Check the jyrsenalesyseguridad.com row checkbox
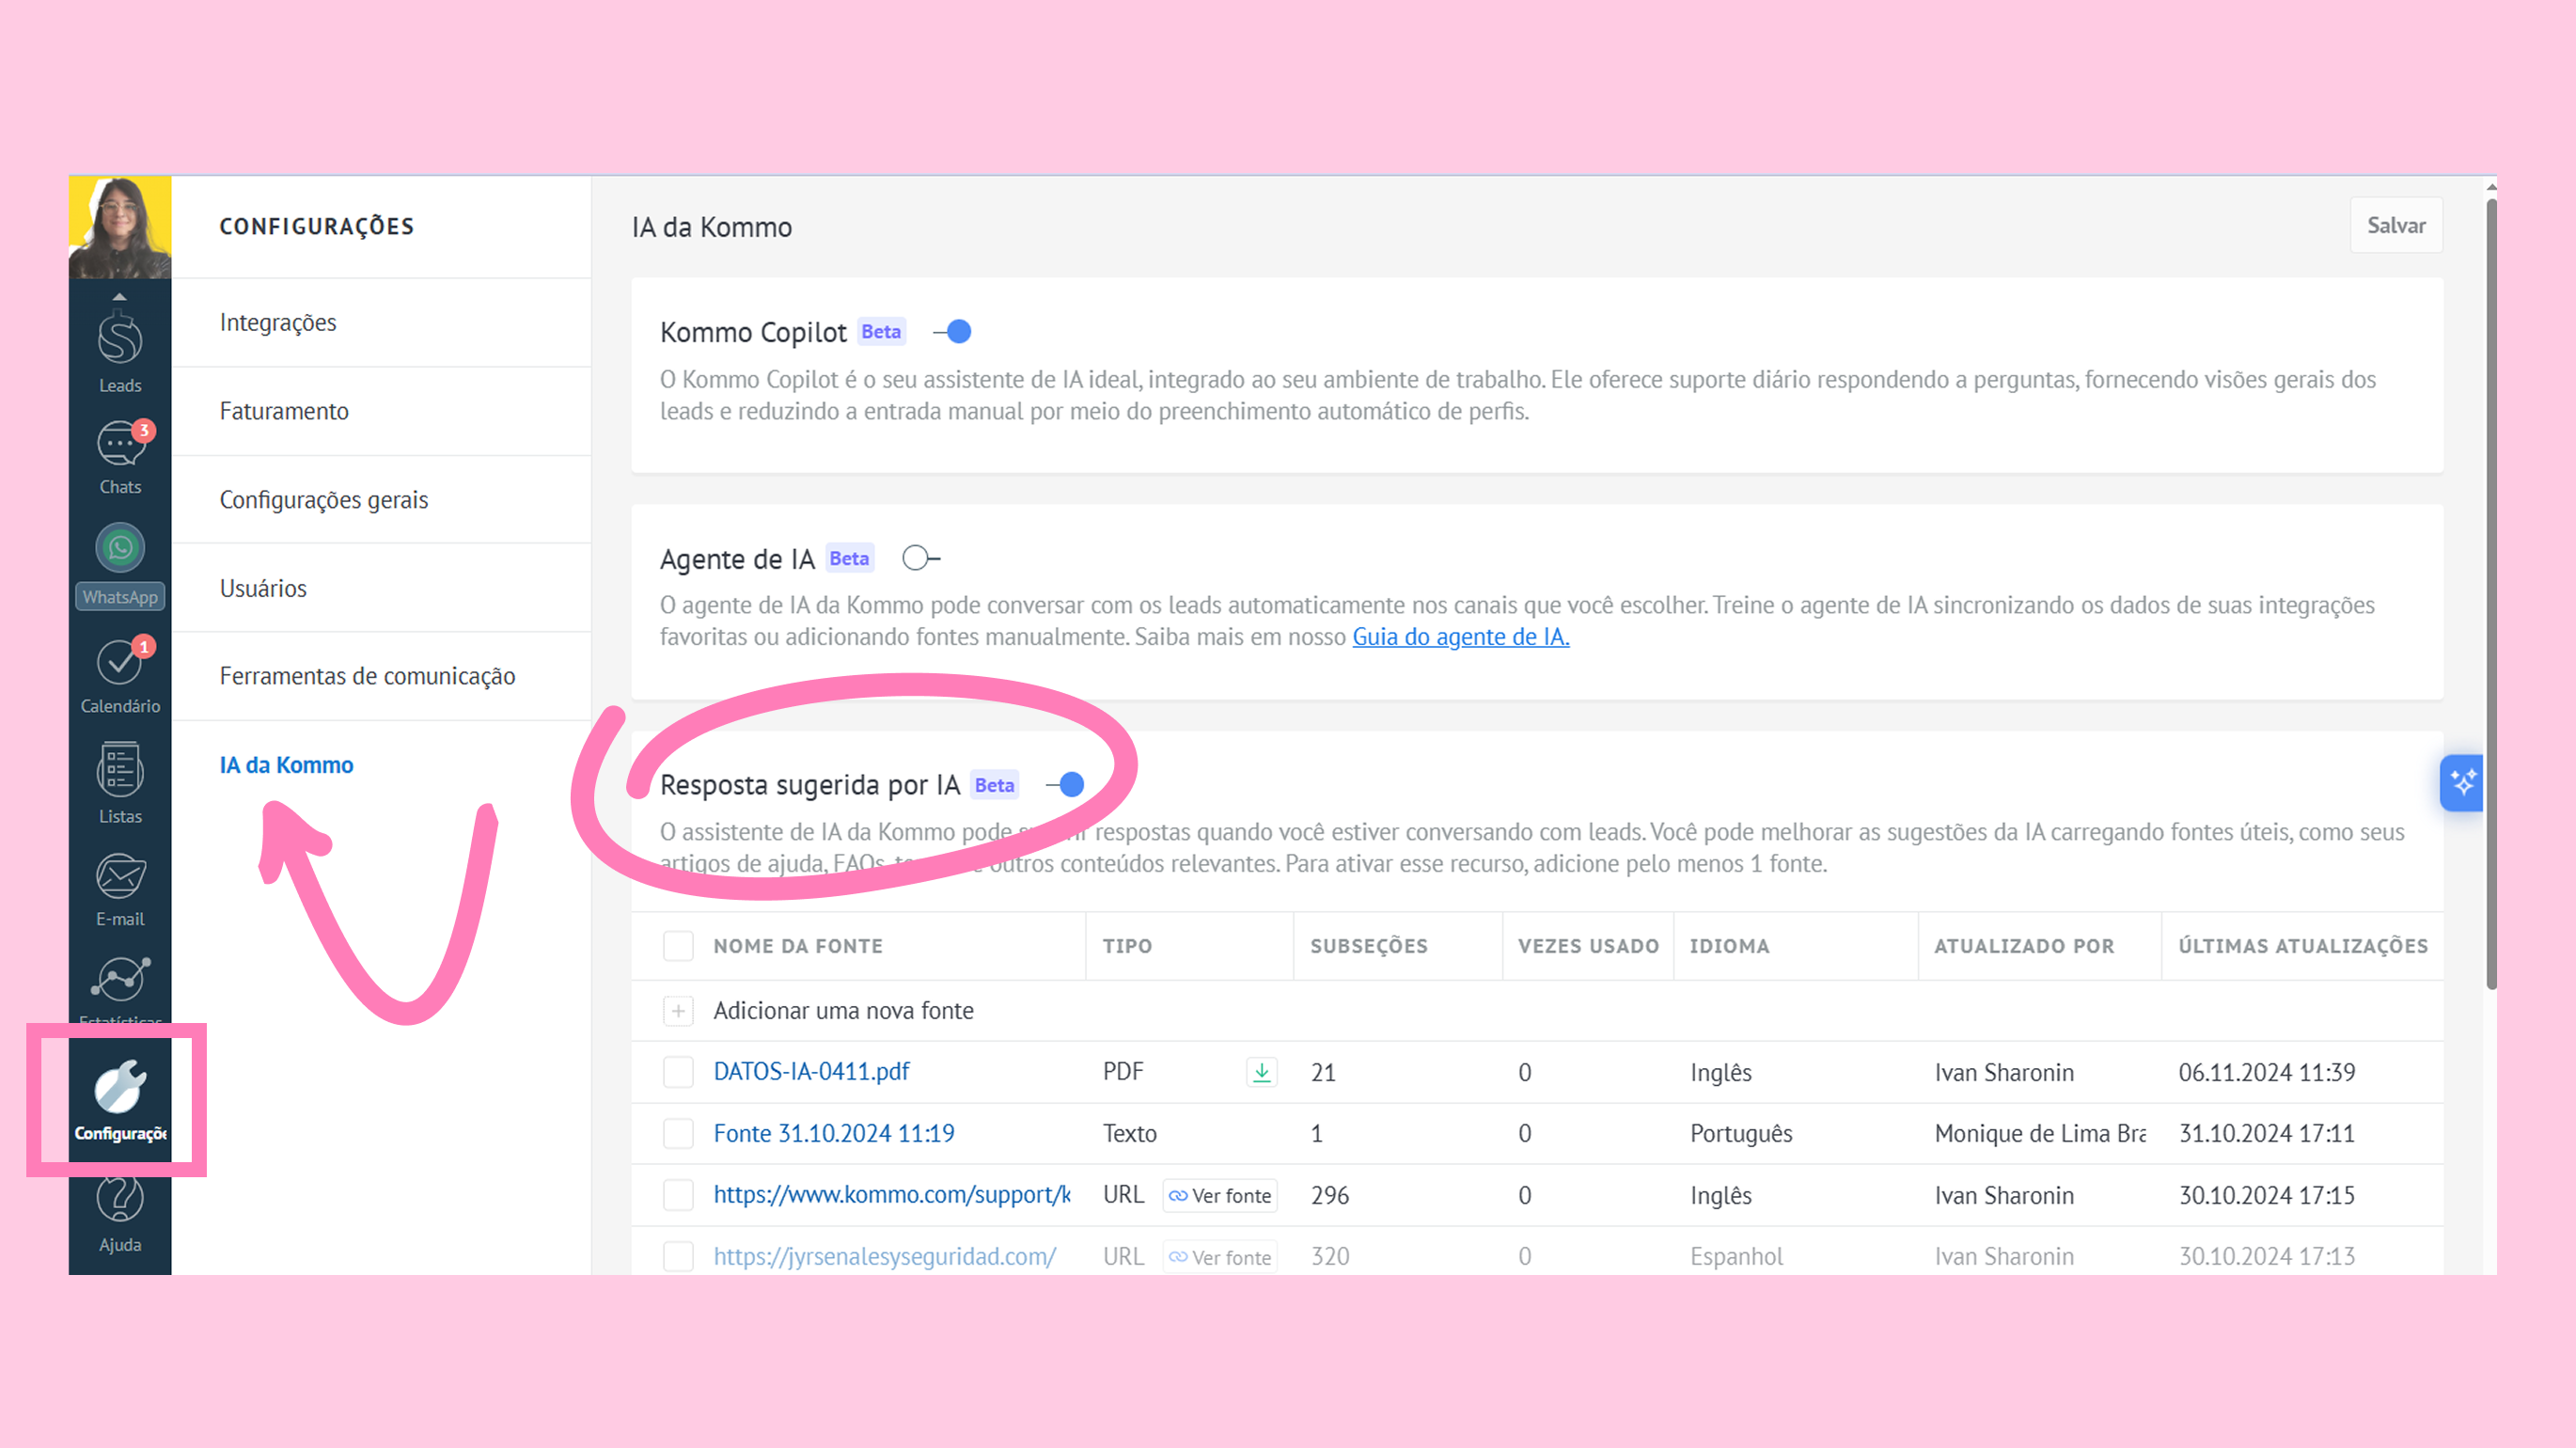 [678, 1256]
